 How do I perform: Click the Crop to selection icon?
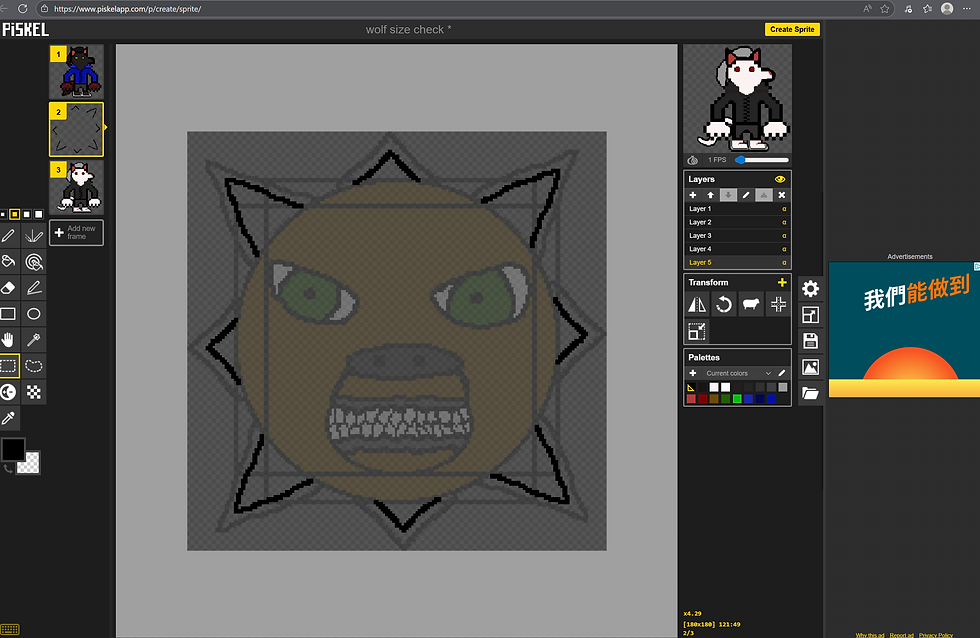[697, 331]
